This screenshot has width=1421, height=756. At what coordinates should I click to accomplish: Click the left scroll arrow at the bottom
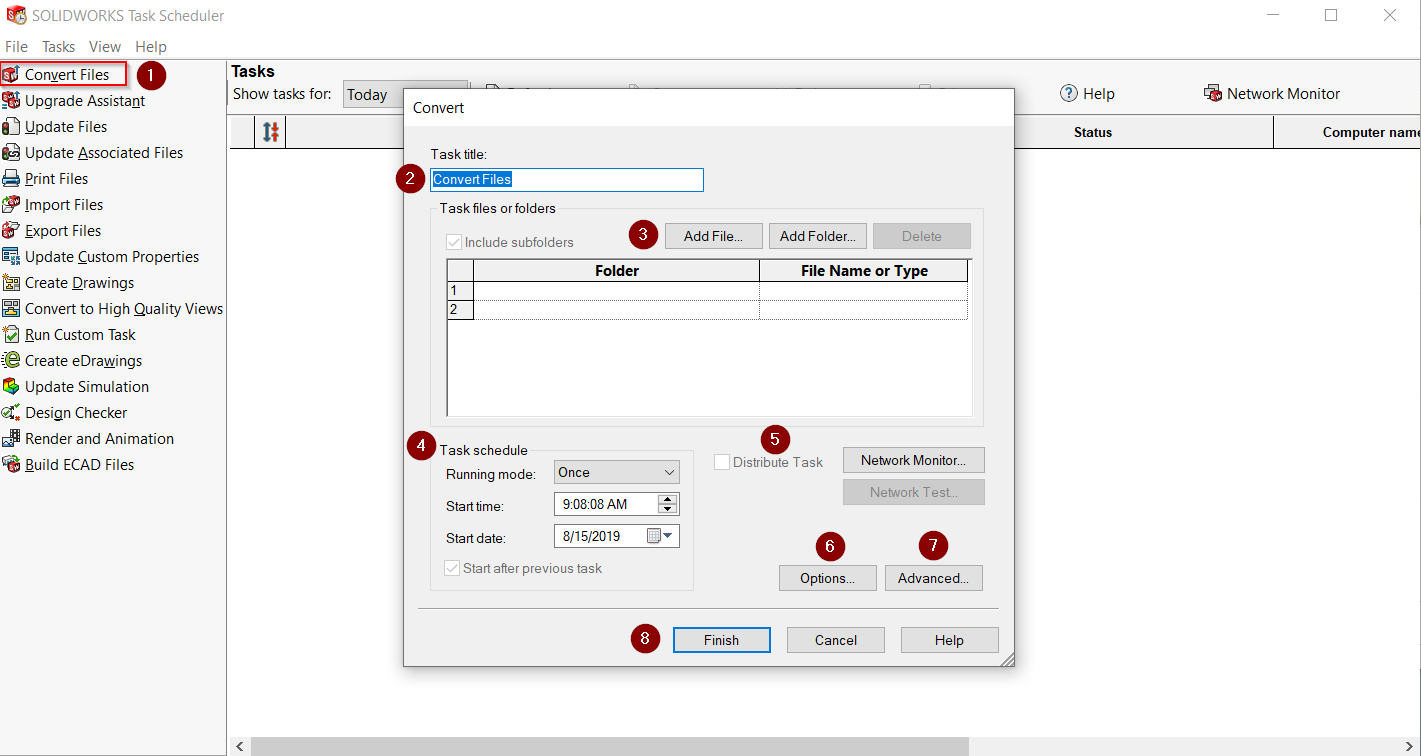click(239, 746)
